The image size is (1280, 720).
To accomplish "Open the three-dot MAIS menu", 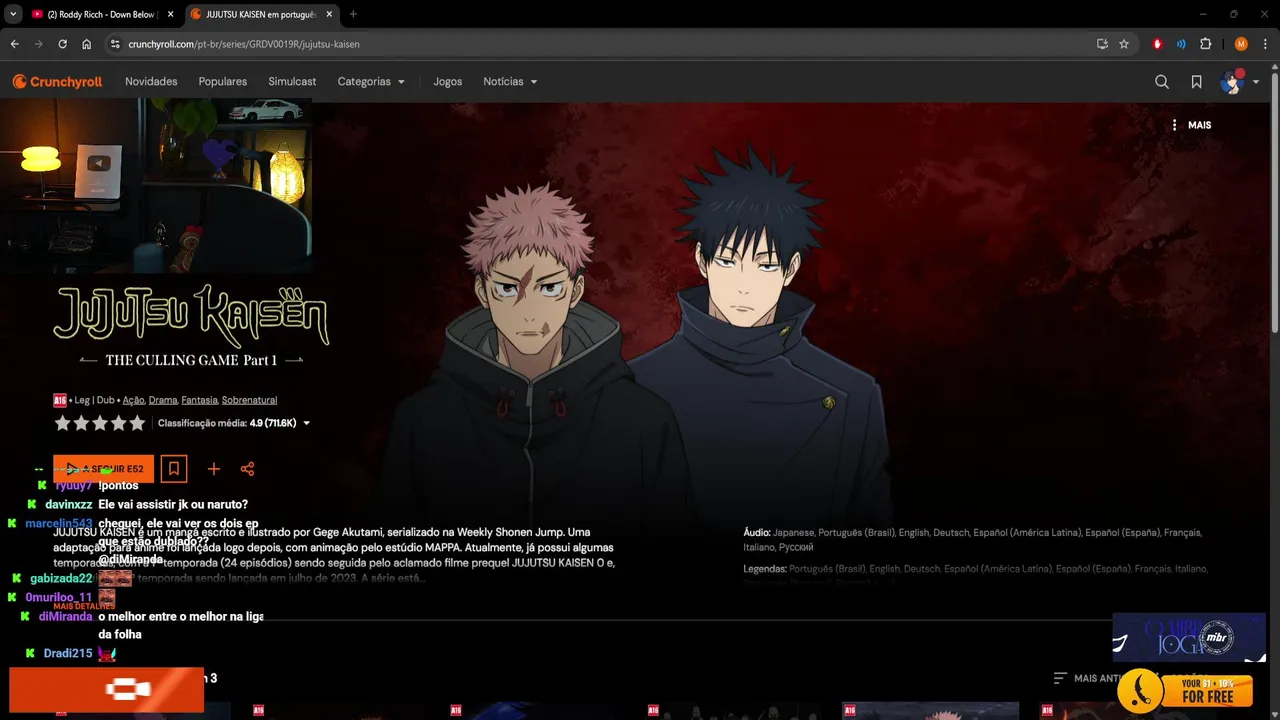I will click(1191, 125).
